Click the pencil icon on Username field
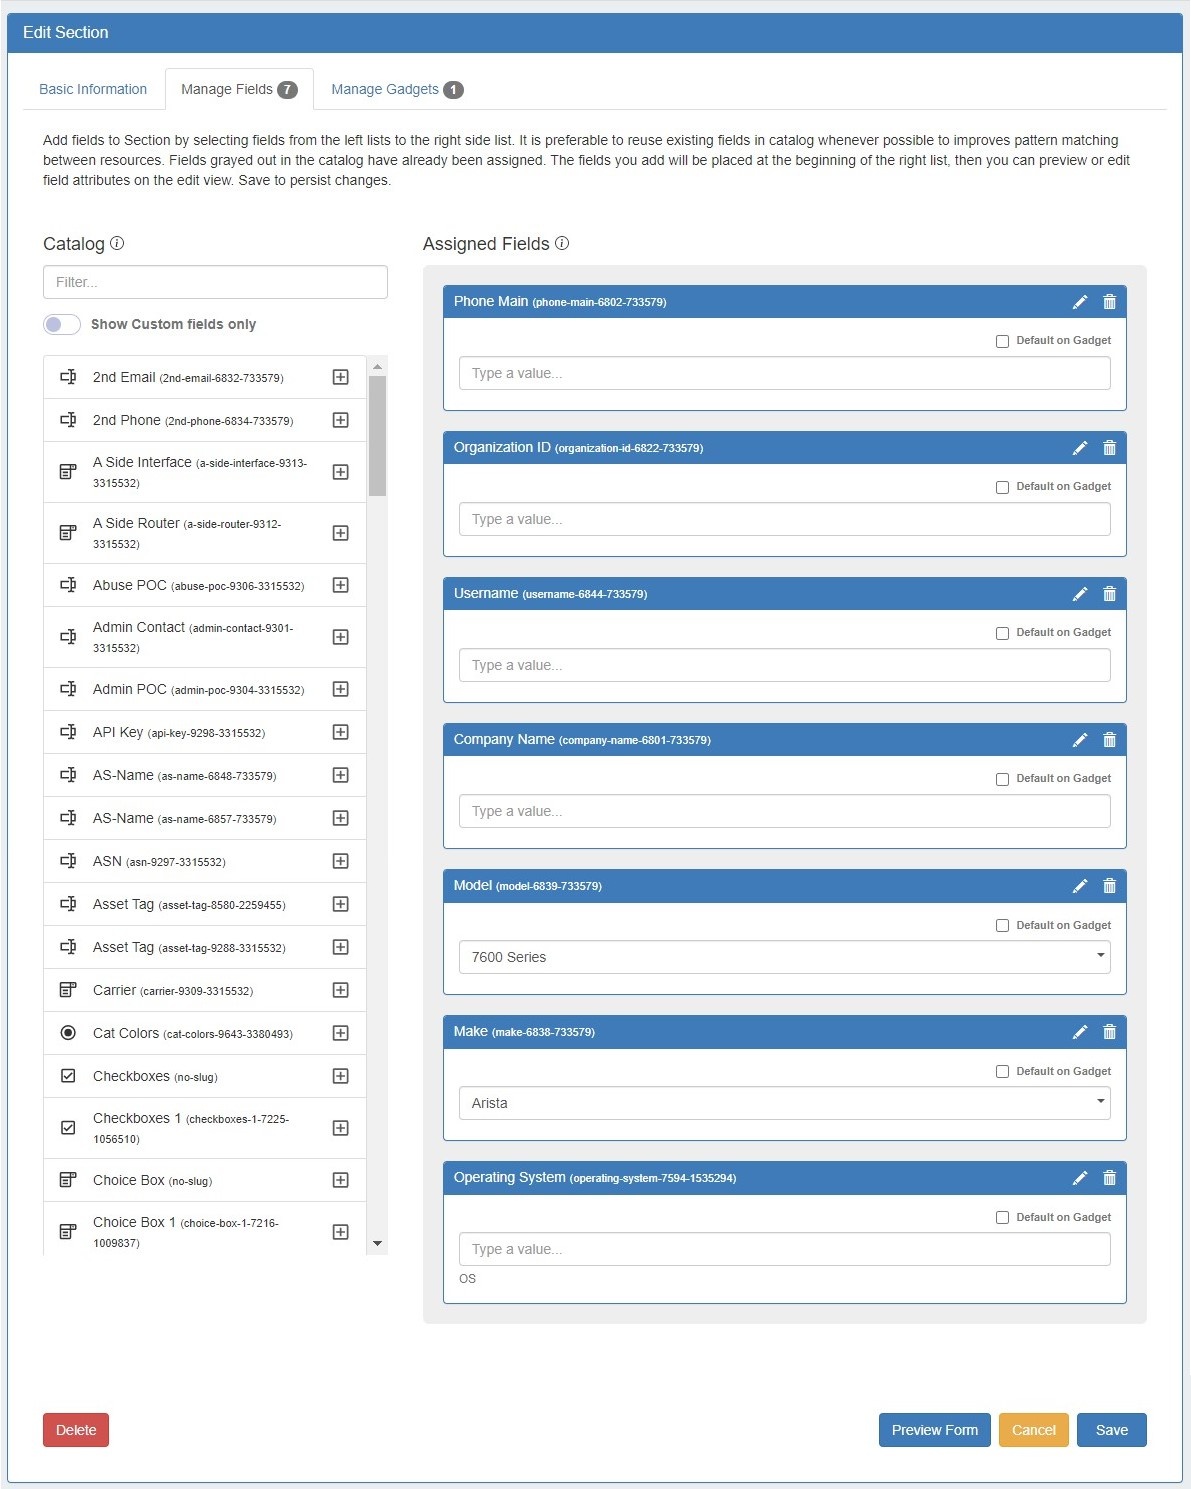The height and width of the screenshot is (1489, 1191). 1079,594
